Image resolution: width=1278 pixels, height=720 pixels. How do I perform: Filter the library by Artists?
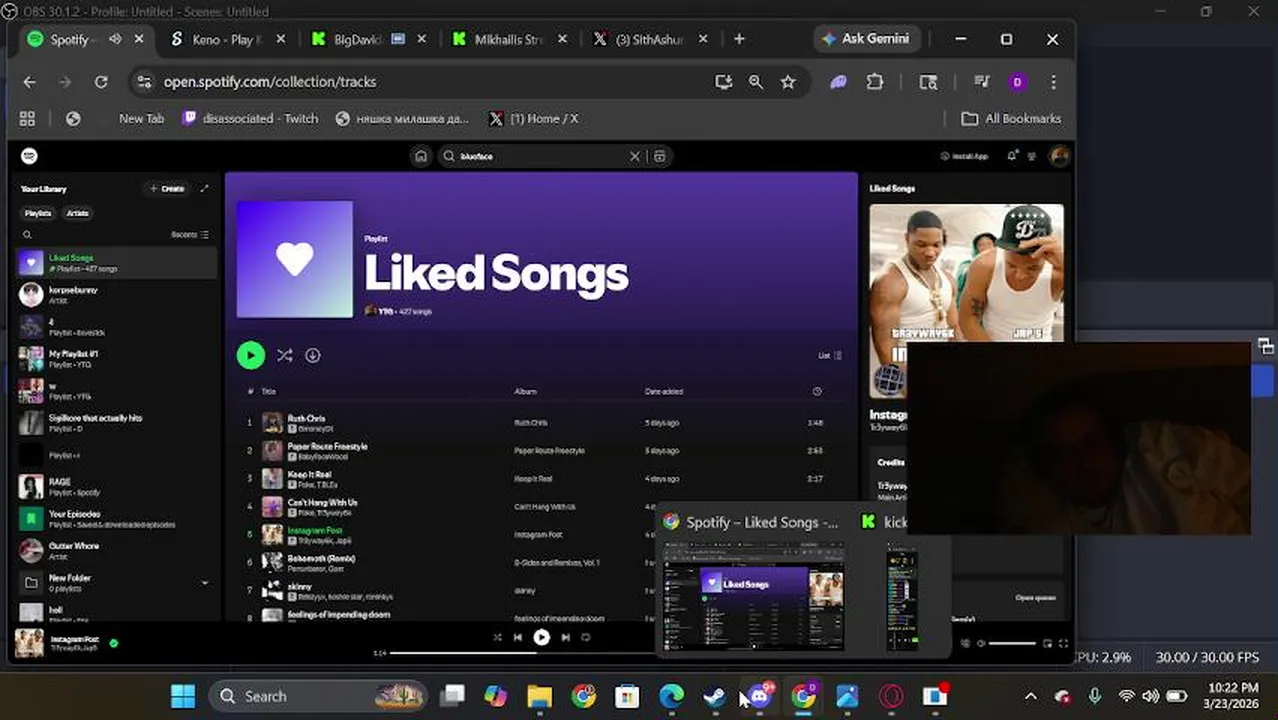tap(78, 213)
